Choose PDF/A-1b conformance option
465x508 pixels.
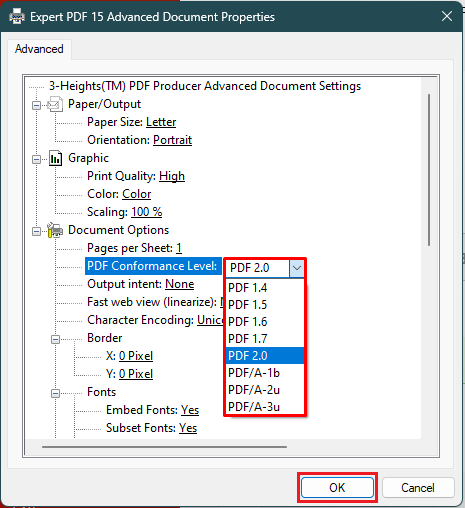click(x=265, y=373)
